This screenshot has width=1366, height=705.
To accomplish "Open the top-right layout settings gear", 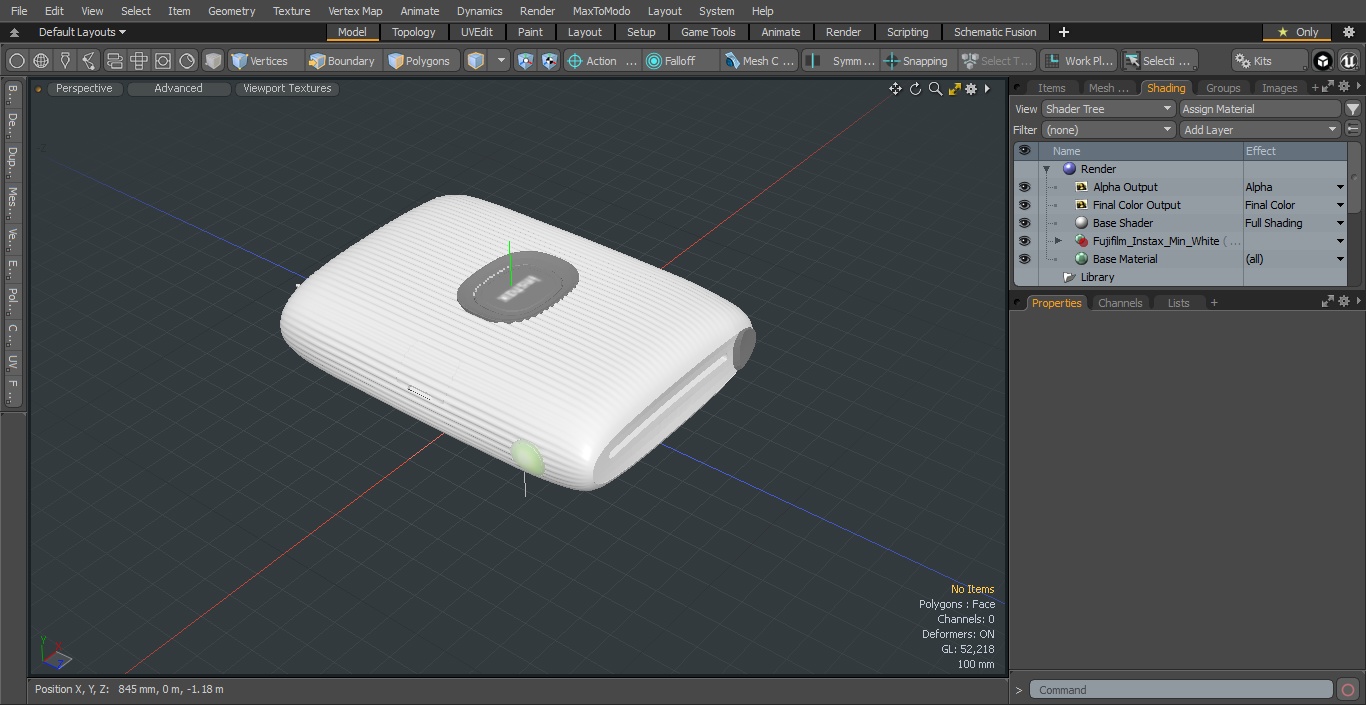I will pyautogui.click(x=1349, y=32).
